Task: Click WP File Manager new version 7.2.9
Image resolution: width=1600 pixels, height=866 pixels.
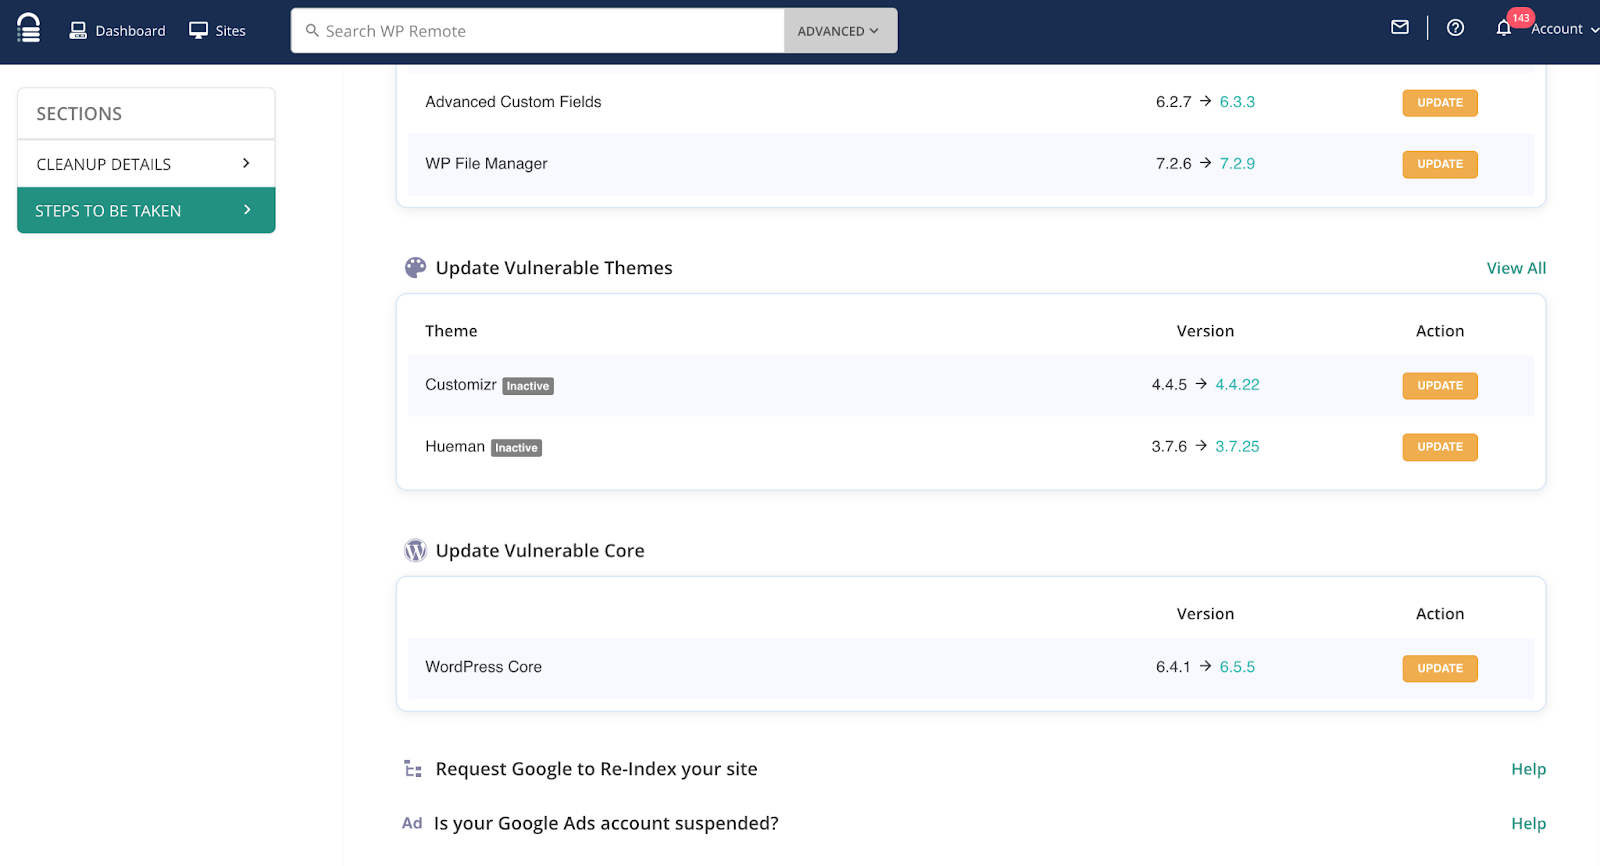Action: [x=1237, y=164]
